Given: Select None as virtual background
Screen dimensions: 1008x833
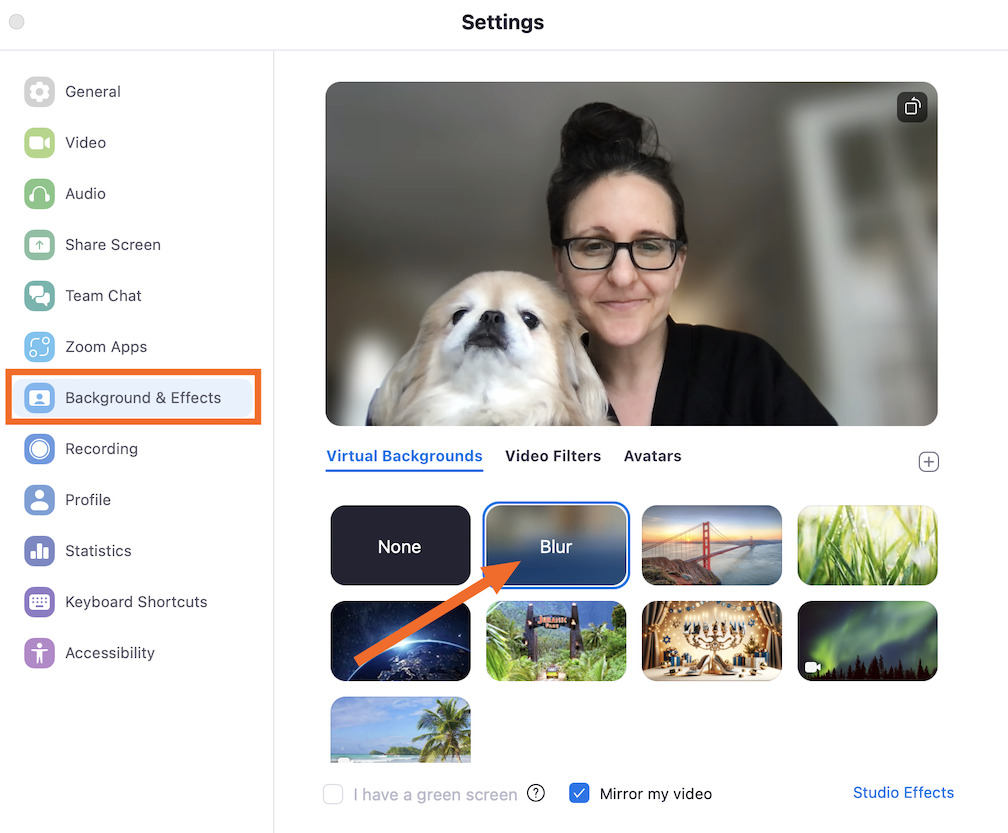Looking at the screenshot, I should [400, 545].
